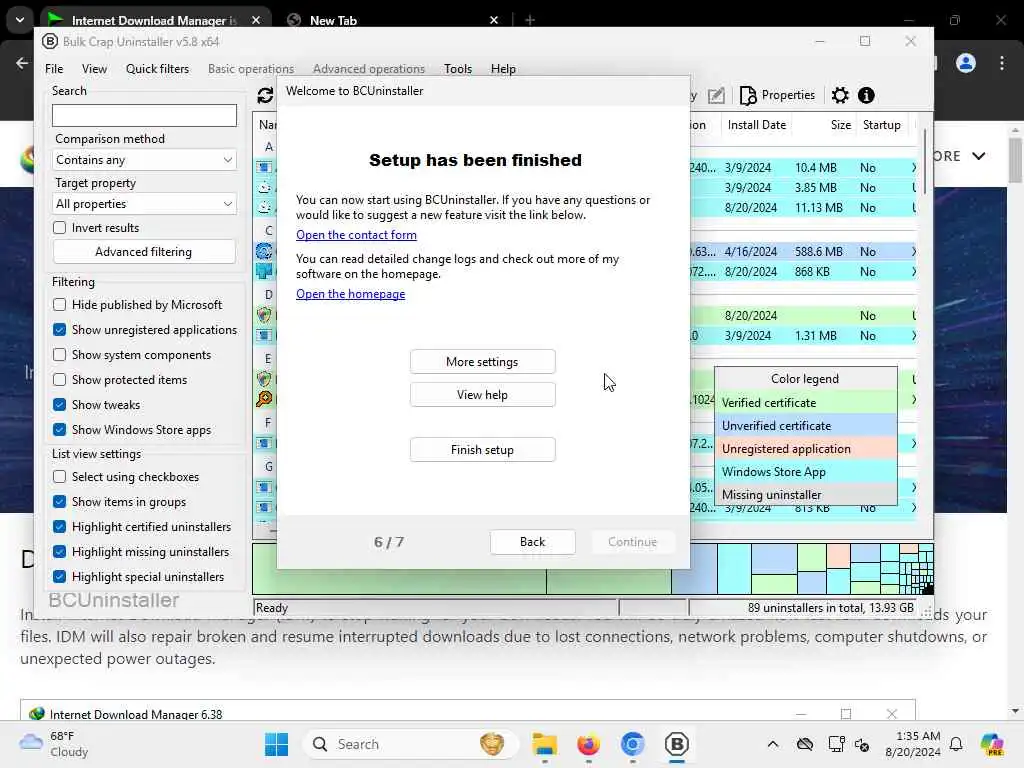Enable Show system components

coord(59,355)
